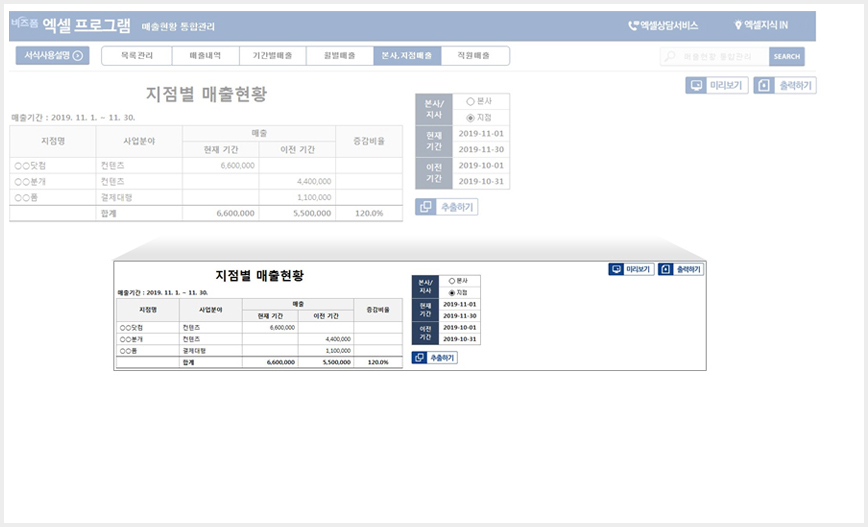The image size is (868, 527).
Task: Choose the 지점 radio option in the enlarged inset
Action: pos(452,293)
